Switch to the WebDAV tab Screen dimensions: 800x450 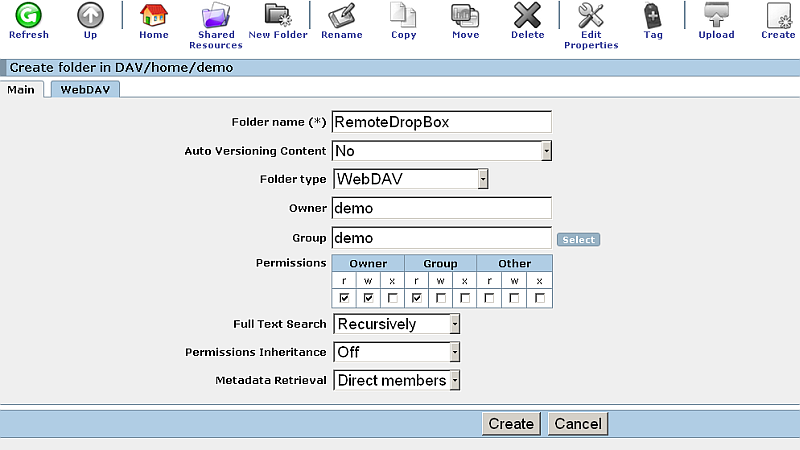tap(84, 89)
